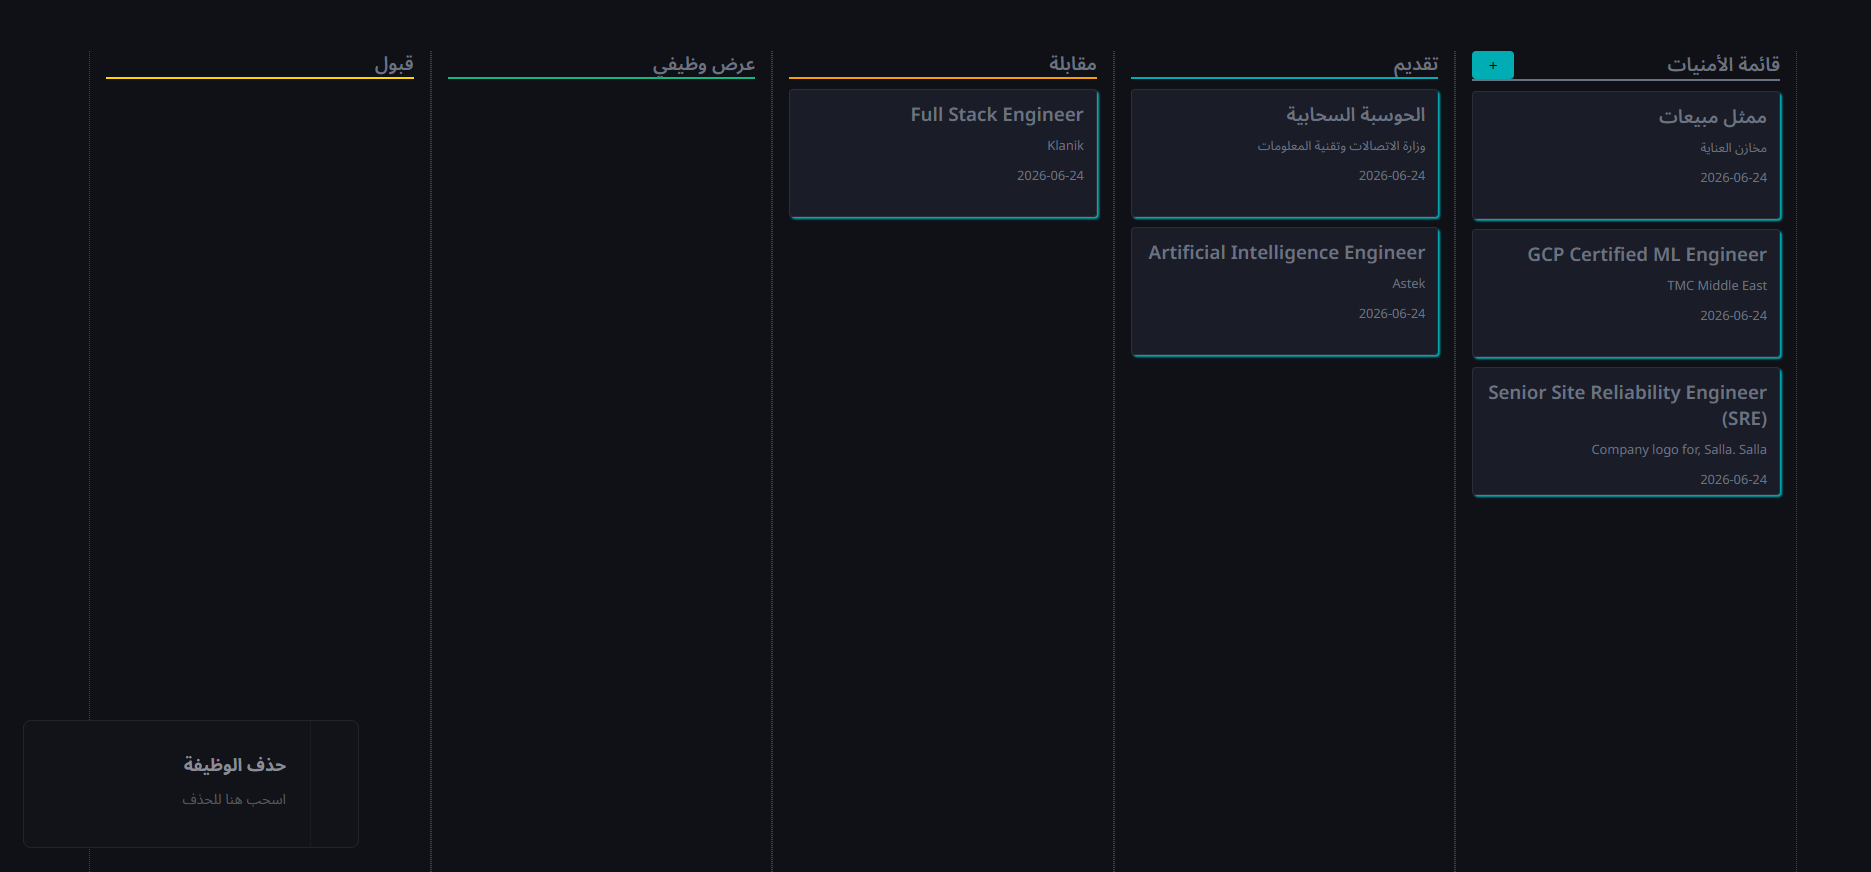Image resolution: width=1871 pixels, height=872 pixels.
Task: Click the date on the Full Stack Engineer card
Action: click(x=1050, y=176)
